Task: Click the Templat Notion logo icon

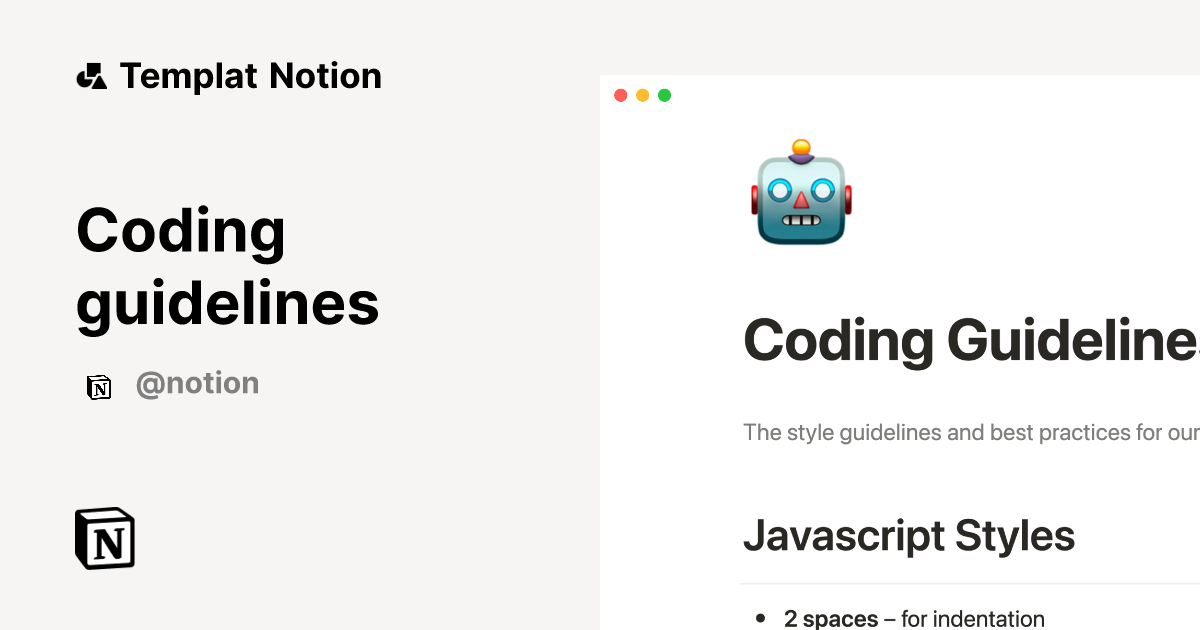Action: [93, 75]
